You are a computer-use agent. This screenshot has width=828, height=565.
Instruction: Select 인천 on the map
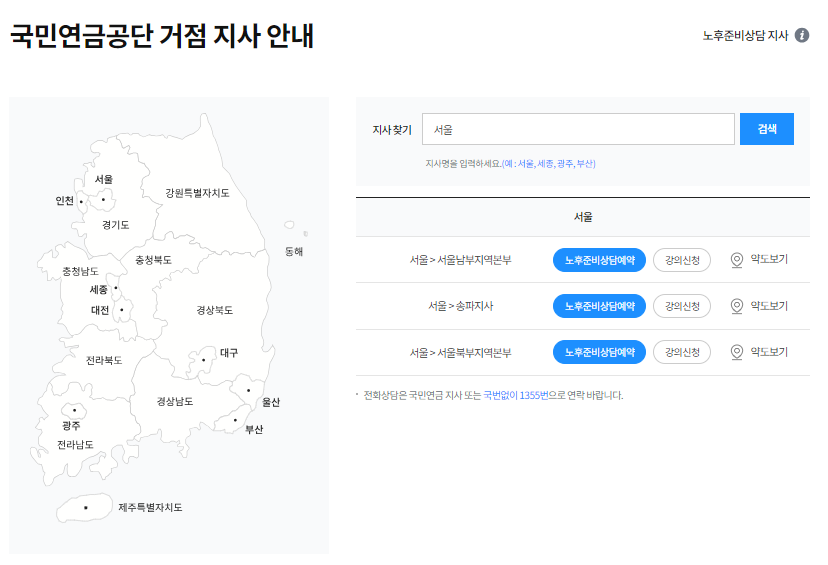(x=64, y=201)
